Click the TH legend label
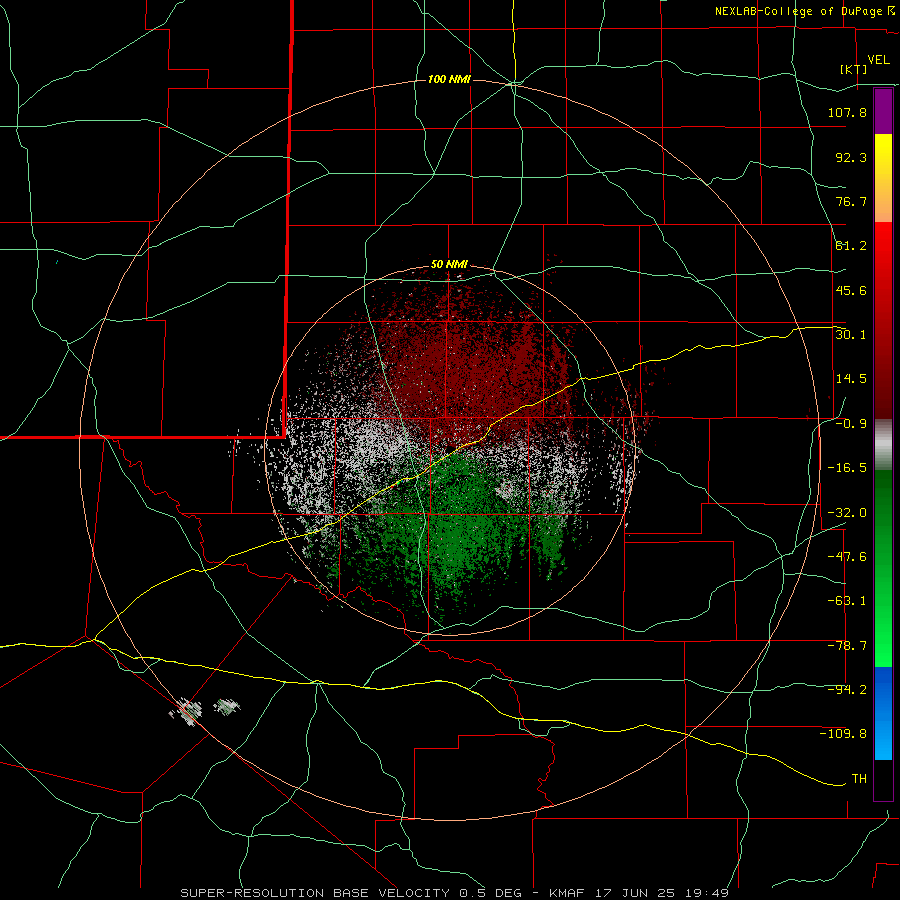The image size is (900, 900). [x=859, y=779]
